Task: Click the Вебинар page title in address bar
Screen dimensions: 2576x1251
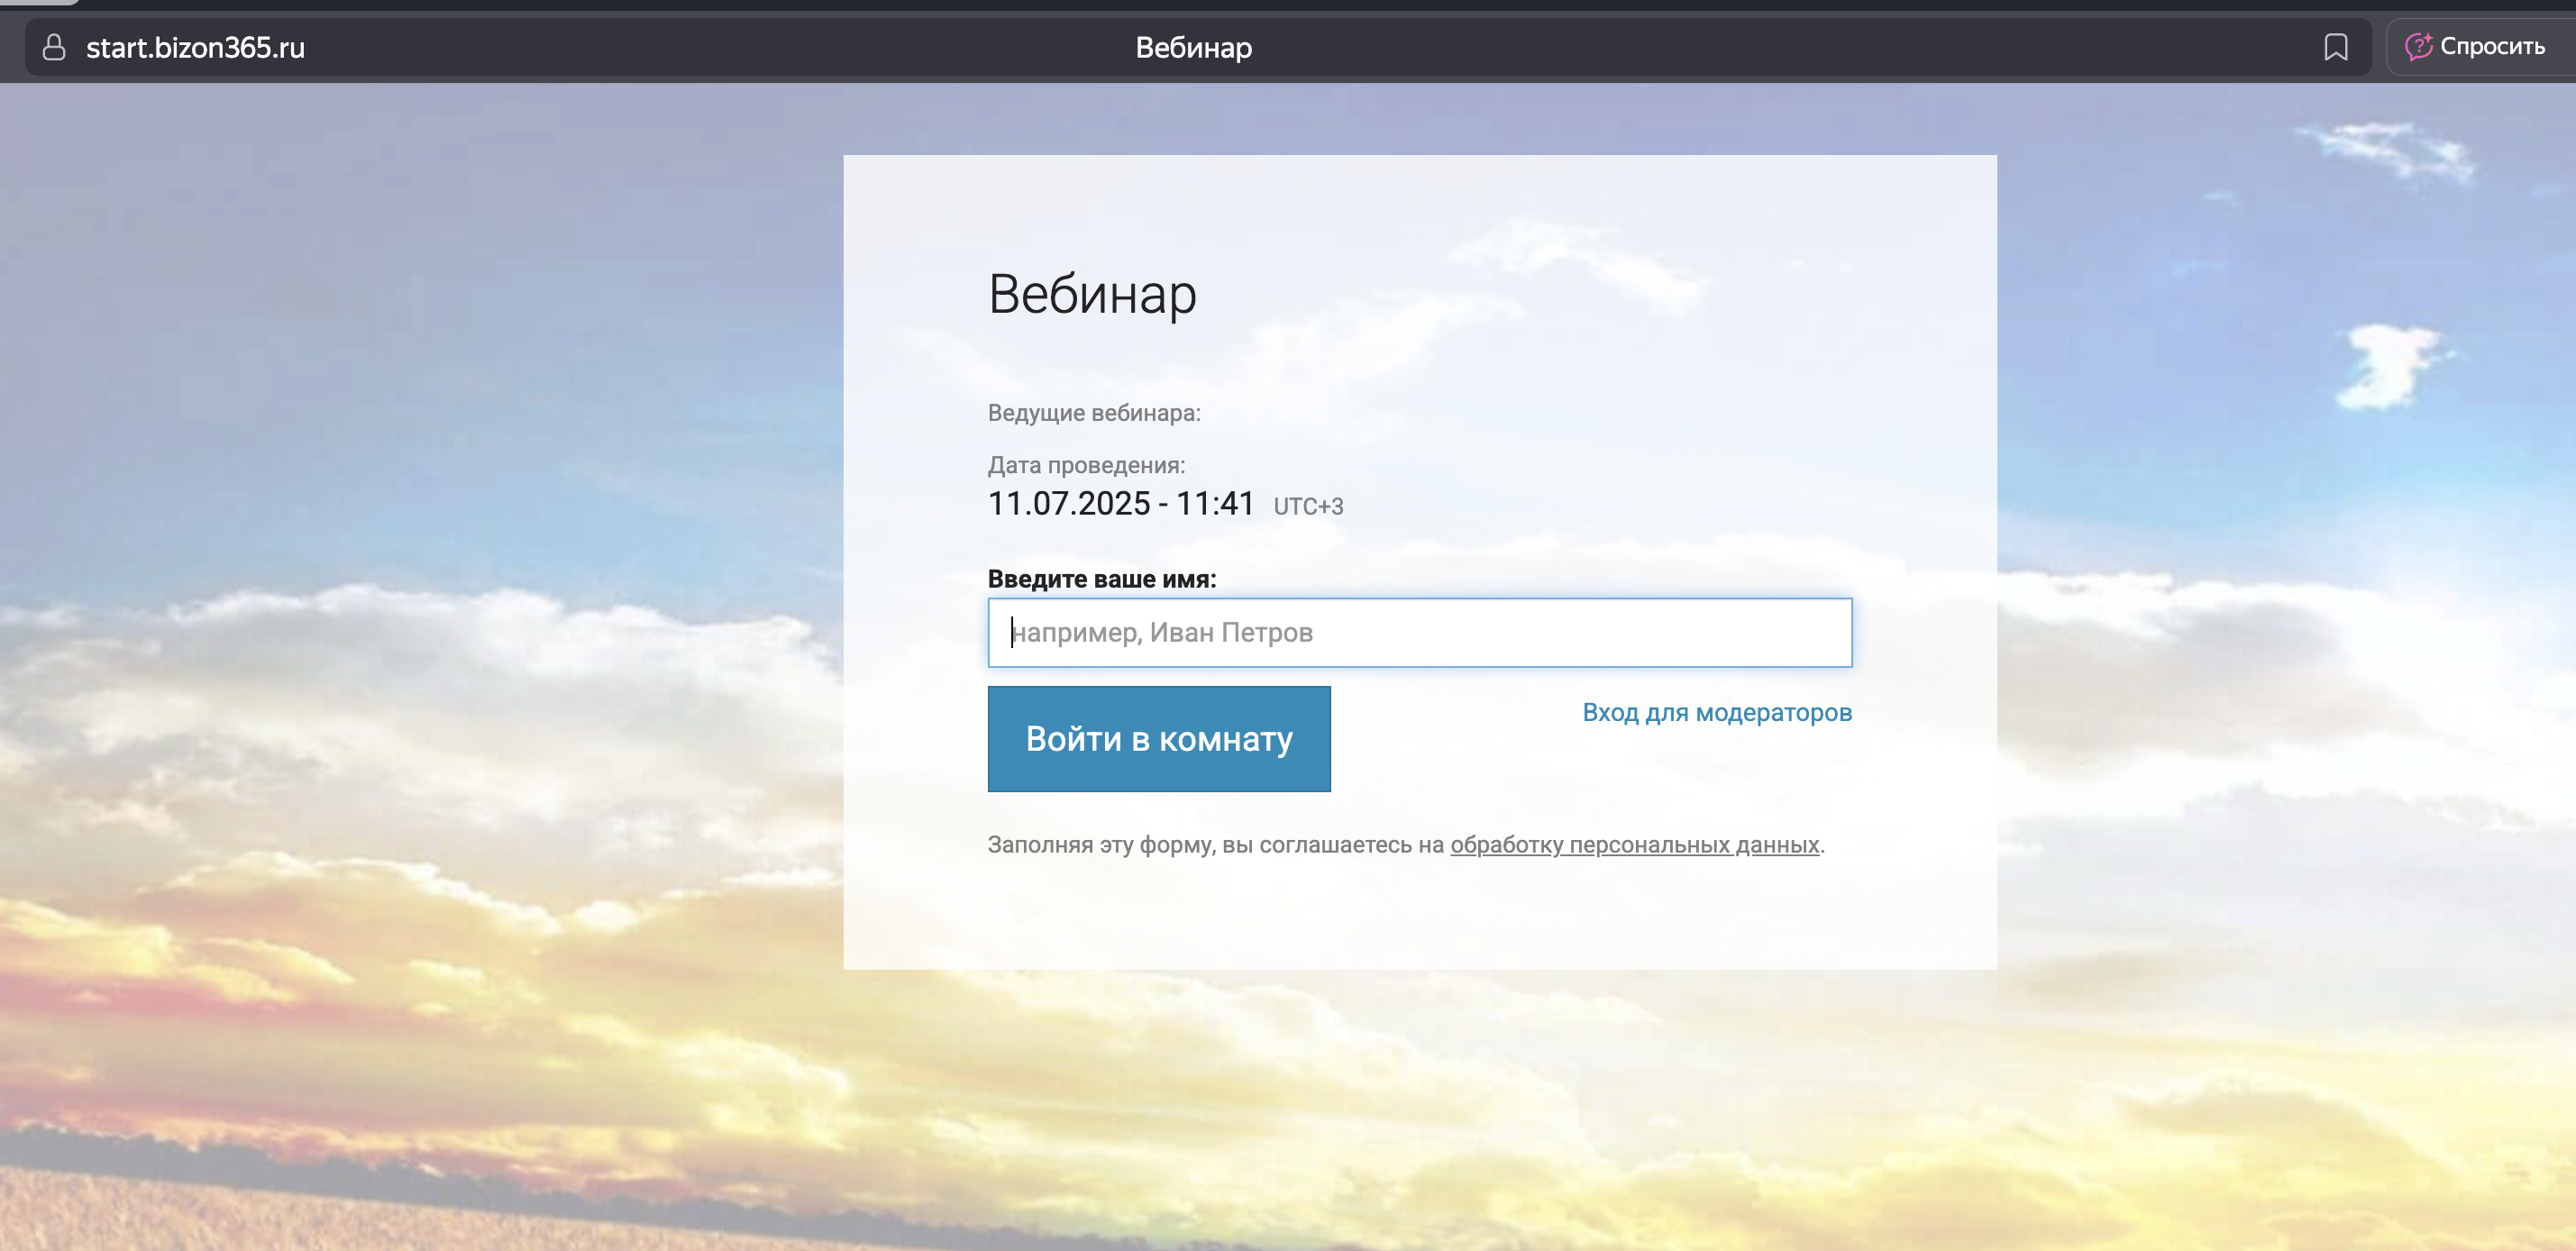Action: [1193, 47]
